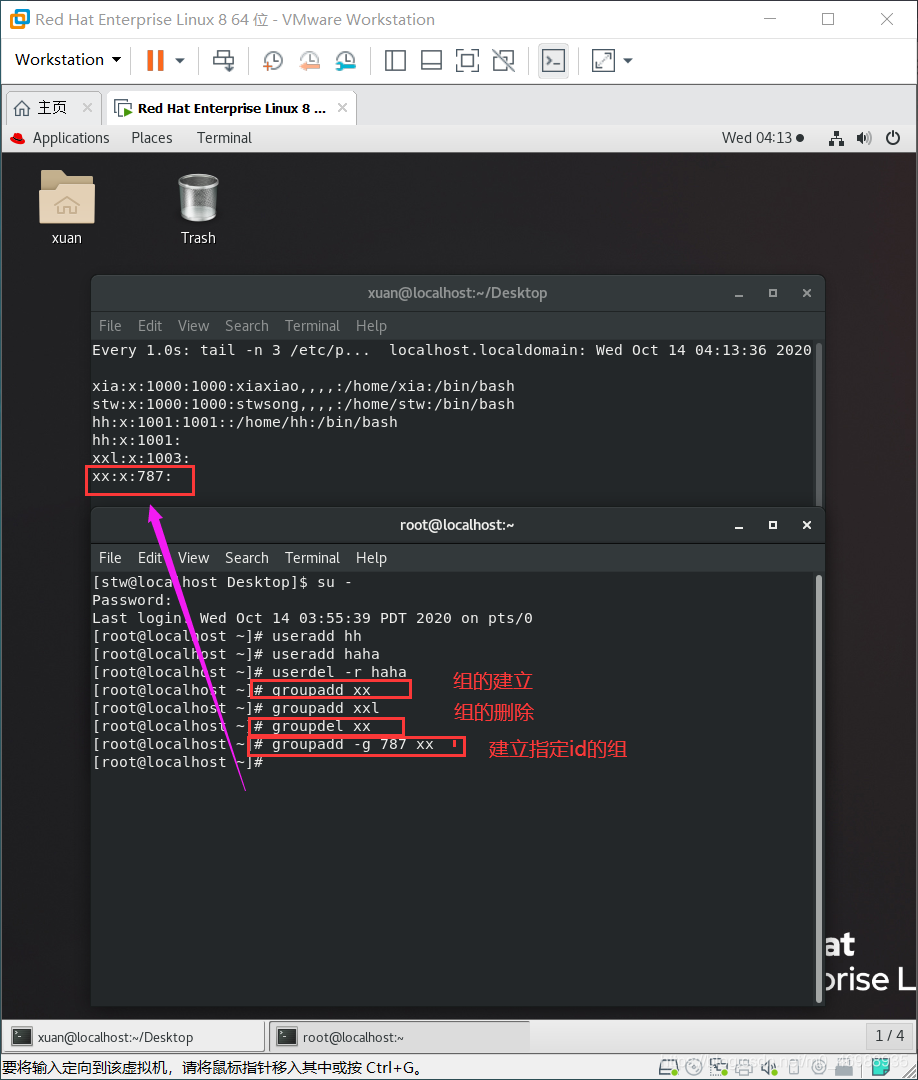This screenshot has height=1080, width=918.
Task: Open File menu in xuan terminal
Action: (x=110, y=326)
